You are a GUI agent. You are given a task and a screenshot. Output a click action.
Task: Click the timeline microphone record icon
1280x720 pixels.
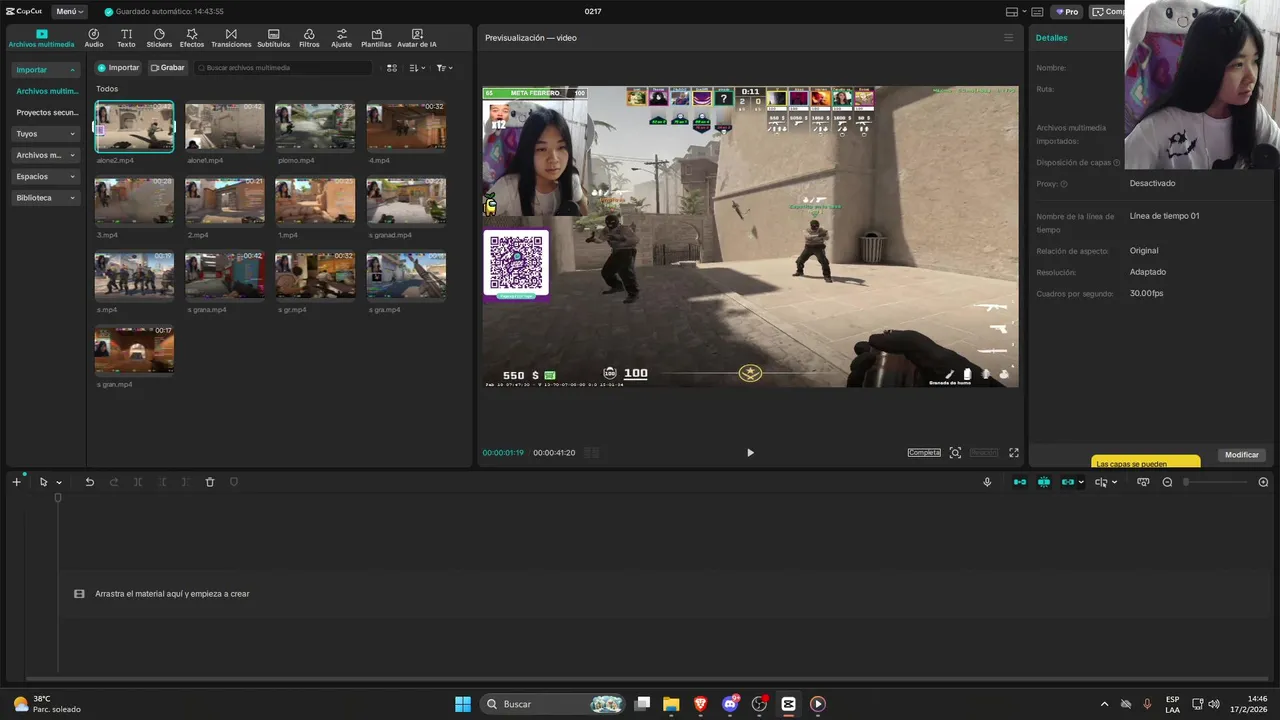point(987,482)
